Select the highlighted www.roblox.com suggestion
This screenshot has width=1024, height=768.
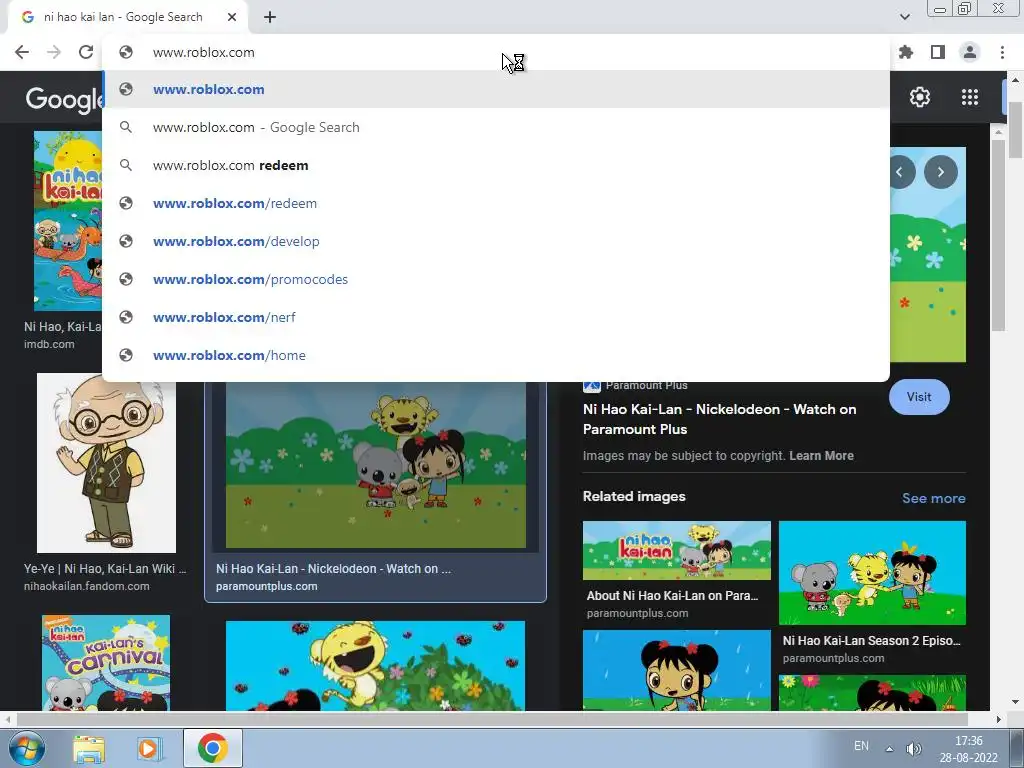496,89
